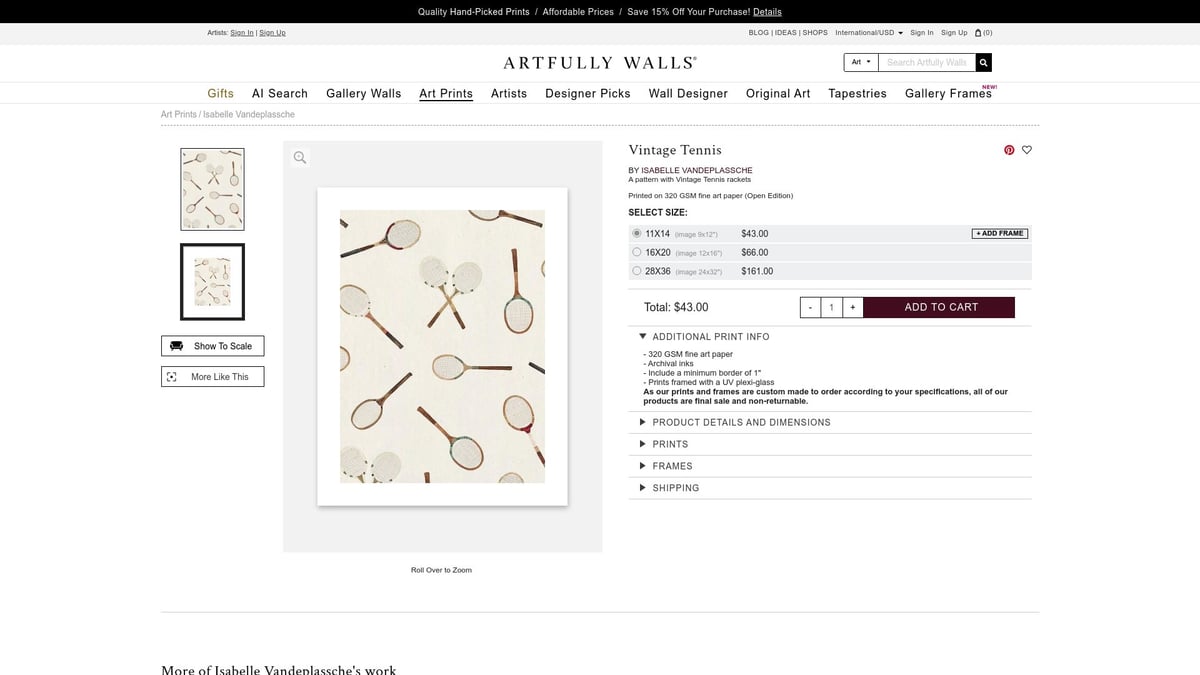Image resolution: width=1200 pixels, height=675 pixels.
Task: Open the zoom magnifier above the artwork
Action: (x=300, y=157)
